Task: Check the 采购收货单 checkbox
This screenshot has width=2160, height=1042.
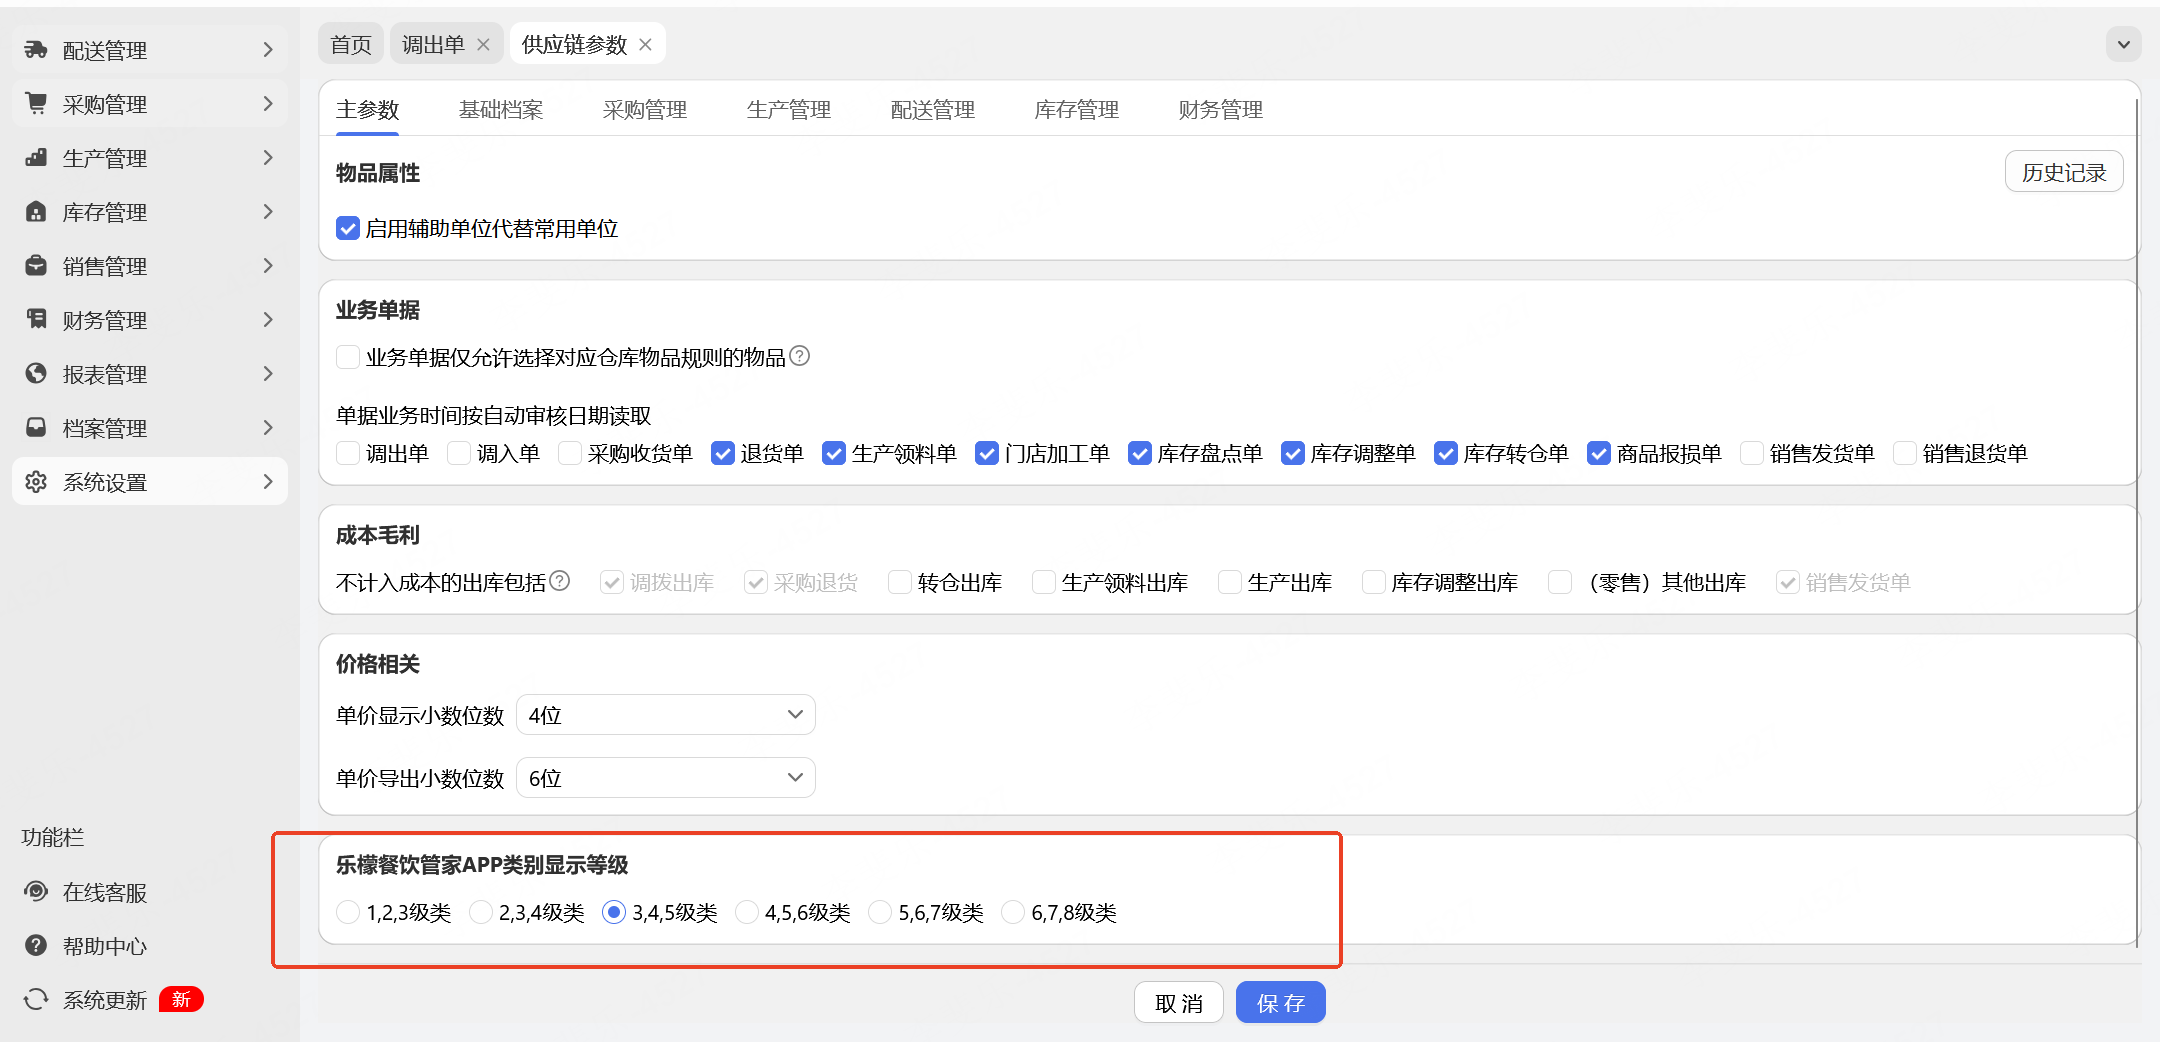Action: (570, 453)
